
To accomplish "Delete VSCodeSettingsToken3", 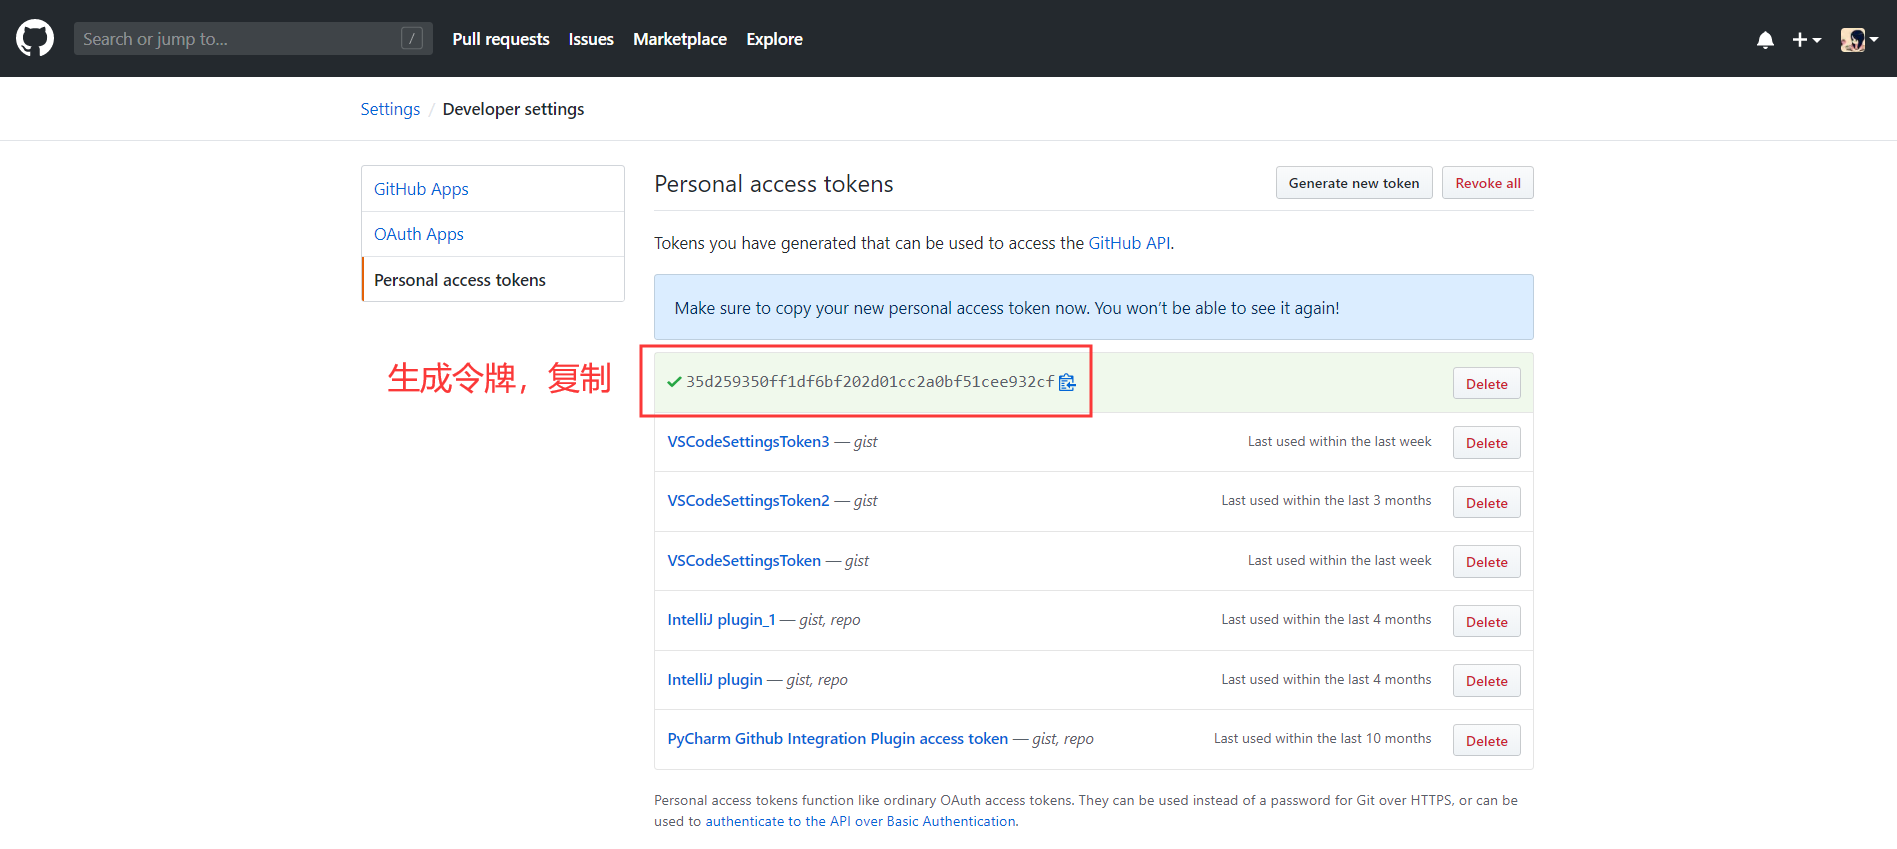I will coord(1487,443).
